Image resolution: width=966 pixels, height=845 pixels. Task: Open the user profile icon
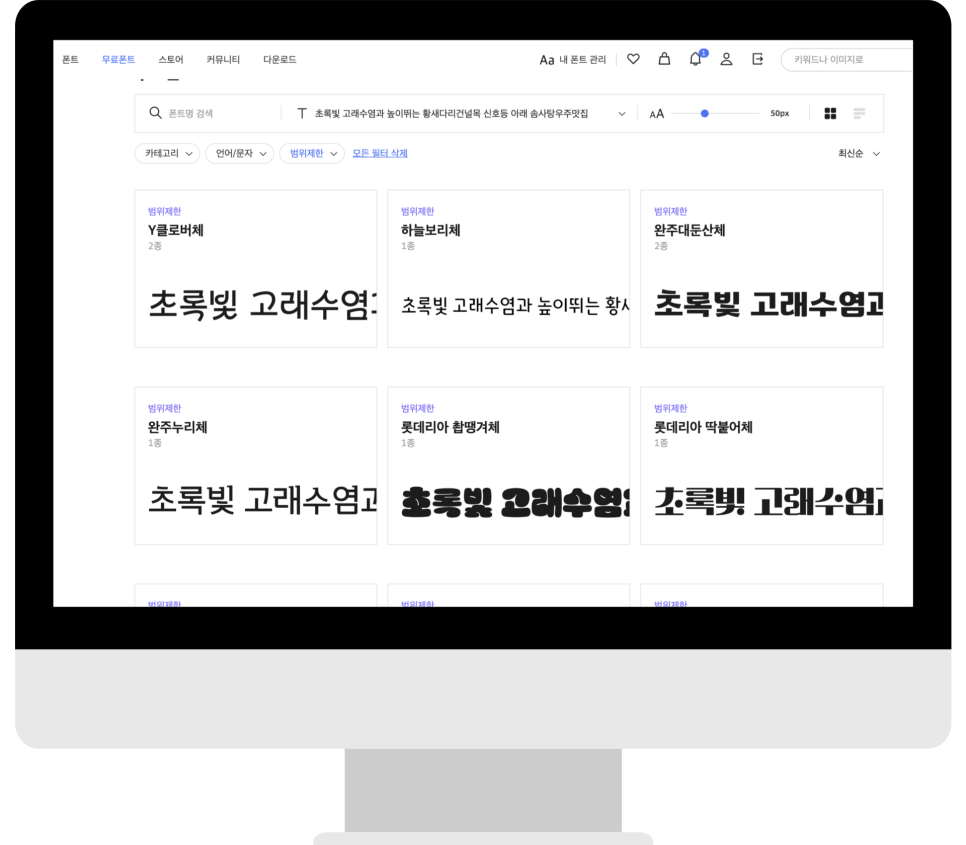pos(727,60)
